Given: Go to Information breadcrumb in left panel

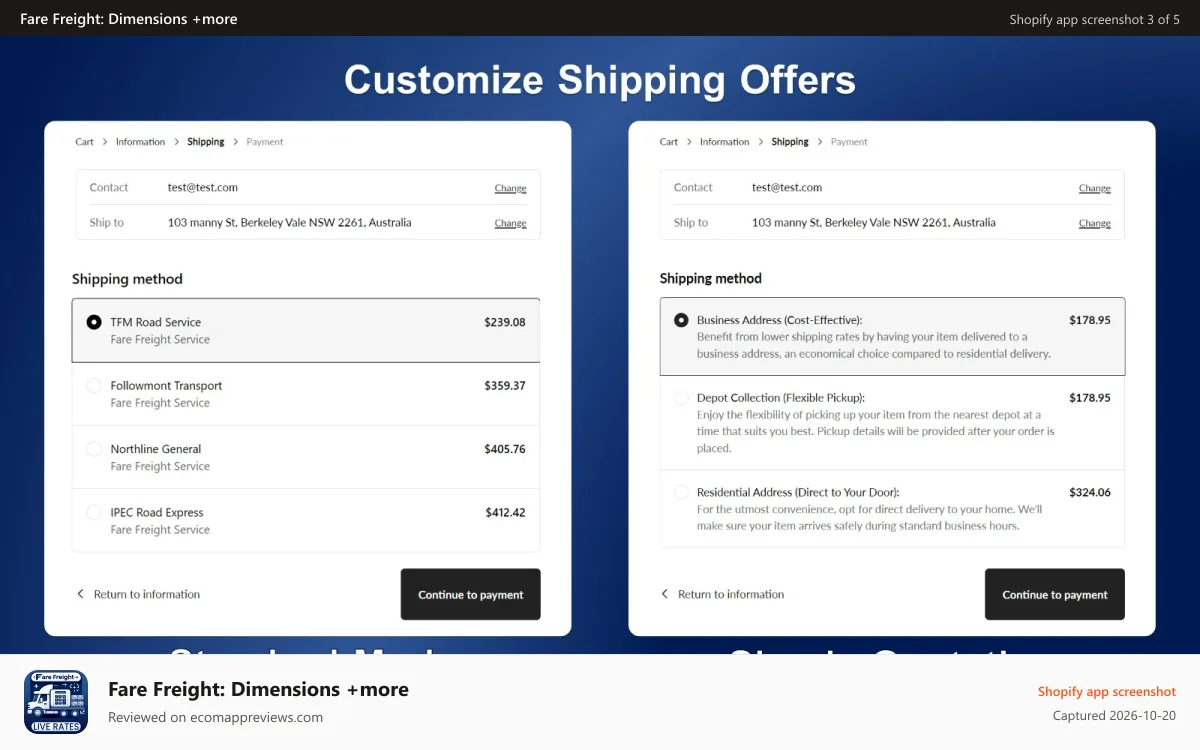Looking at the screenshot, I should [x=140, y=142].
